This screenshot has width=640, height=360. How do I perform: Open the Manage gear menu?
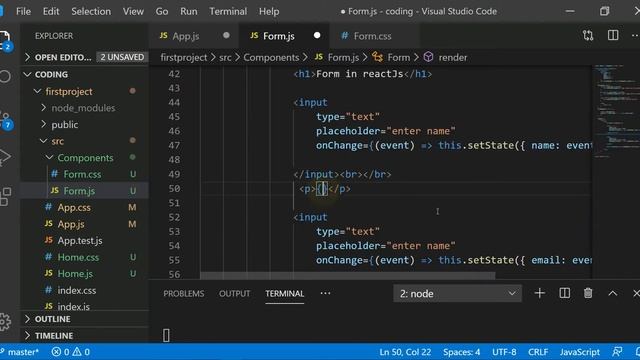[x=5, y=321]
